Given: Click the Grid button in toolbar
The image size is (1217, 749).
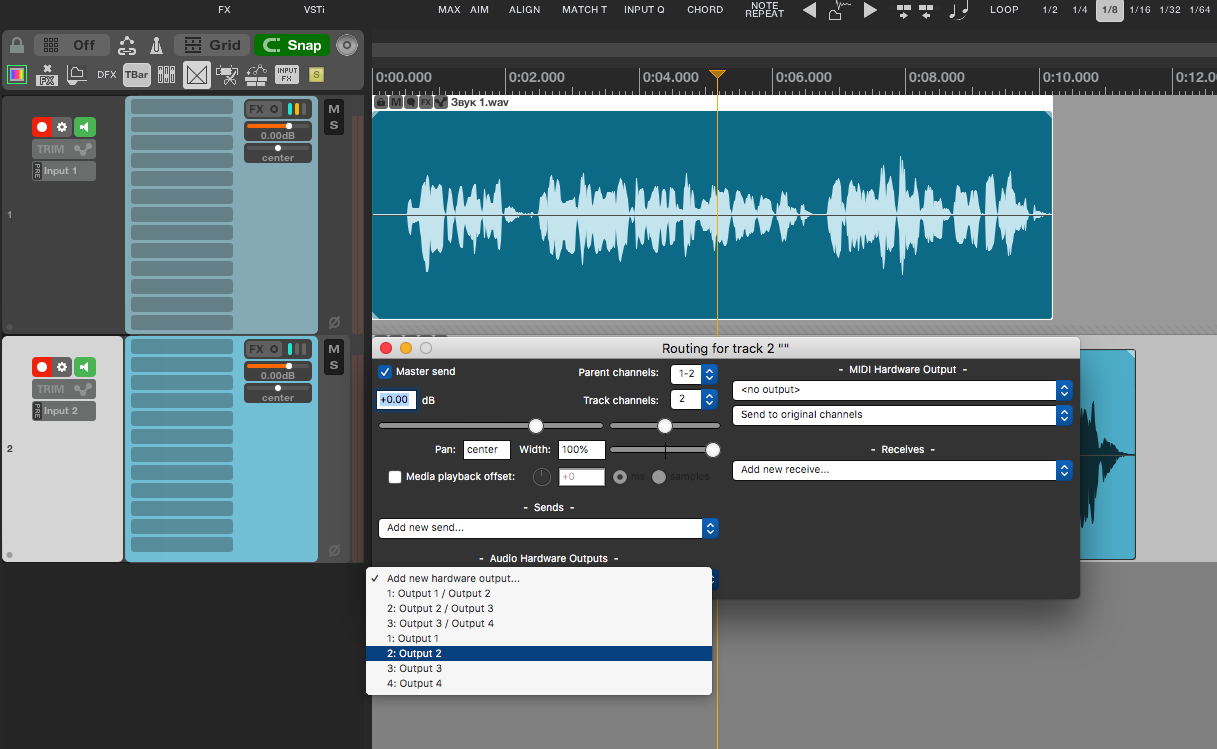Looking at the screenshot, I should pyautogui.click(x=213, y=45).
